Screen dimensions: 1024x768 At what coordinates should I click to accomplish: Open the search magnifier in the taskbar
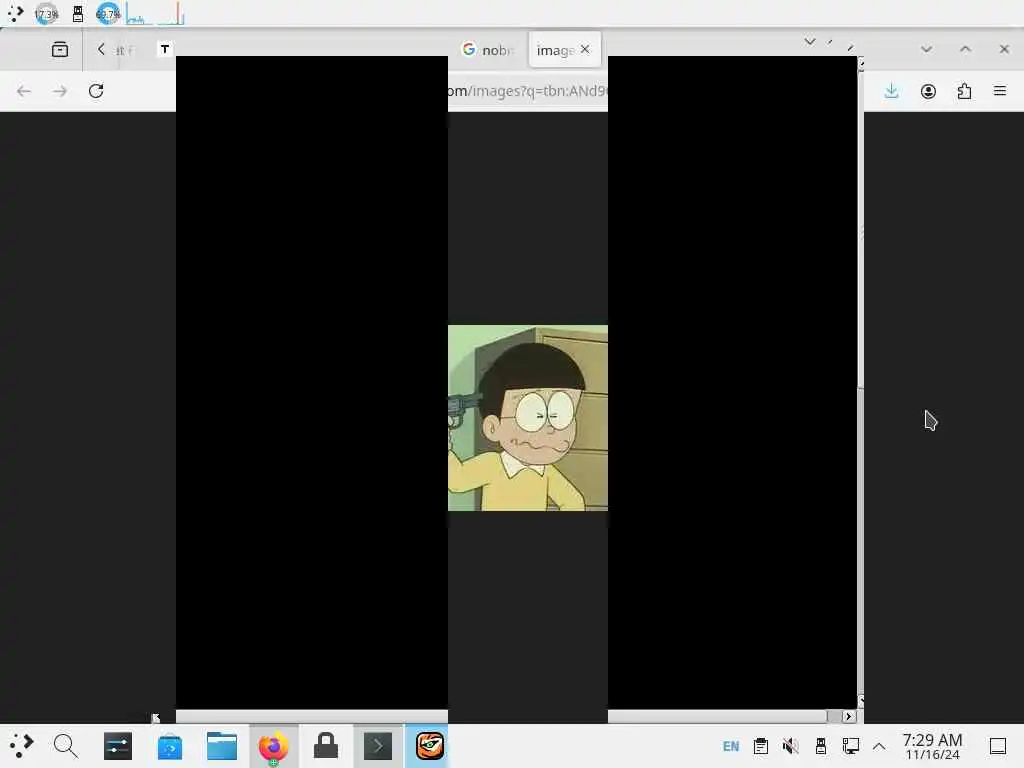66,746
